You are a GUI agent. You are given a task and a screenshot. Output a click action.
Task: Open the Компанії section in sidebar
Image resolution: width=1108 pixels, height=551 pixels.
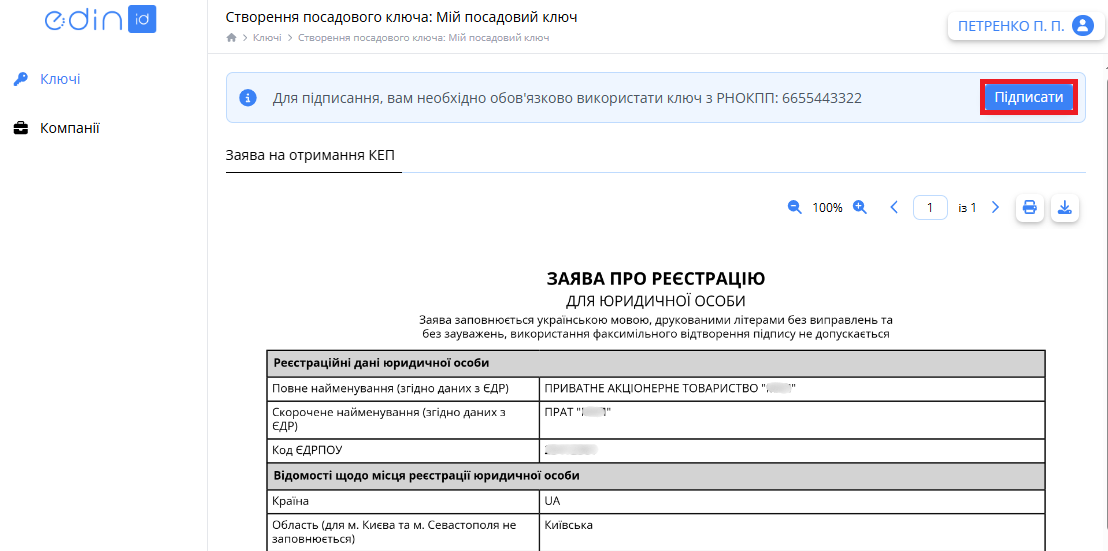pos(69,128)
